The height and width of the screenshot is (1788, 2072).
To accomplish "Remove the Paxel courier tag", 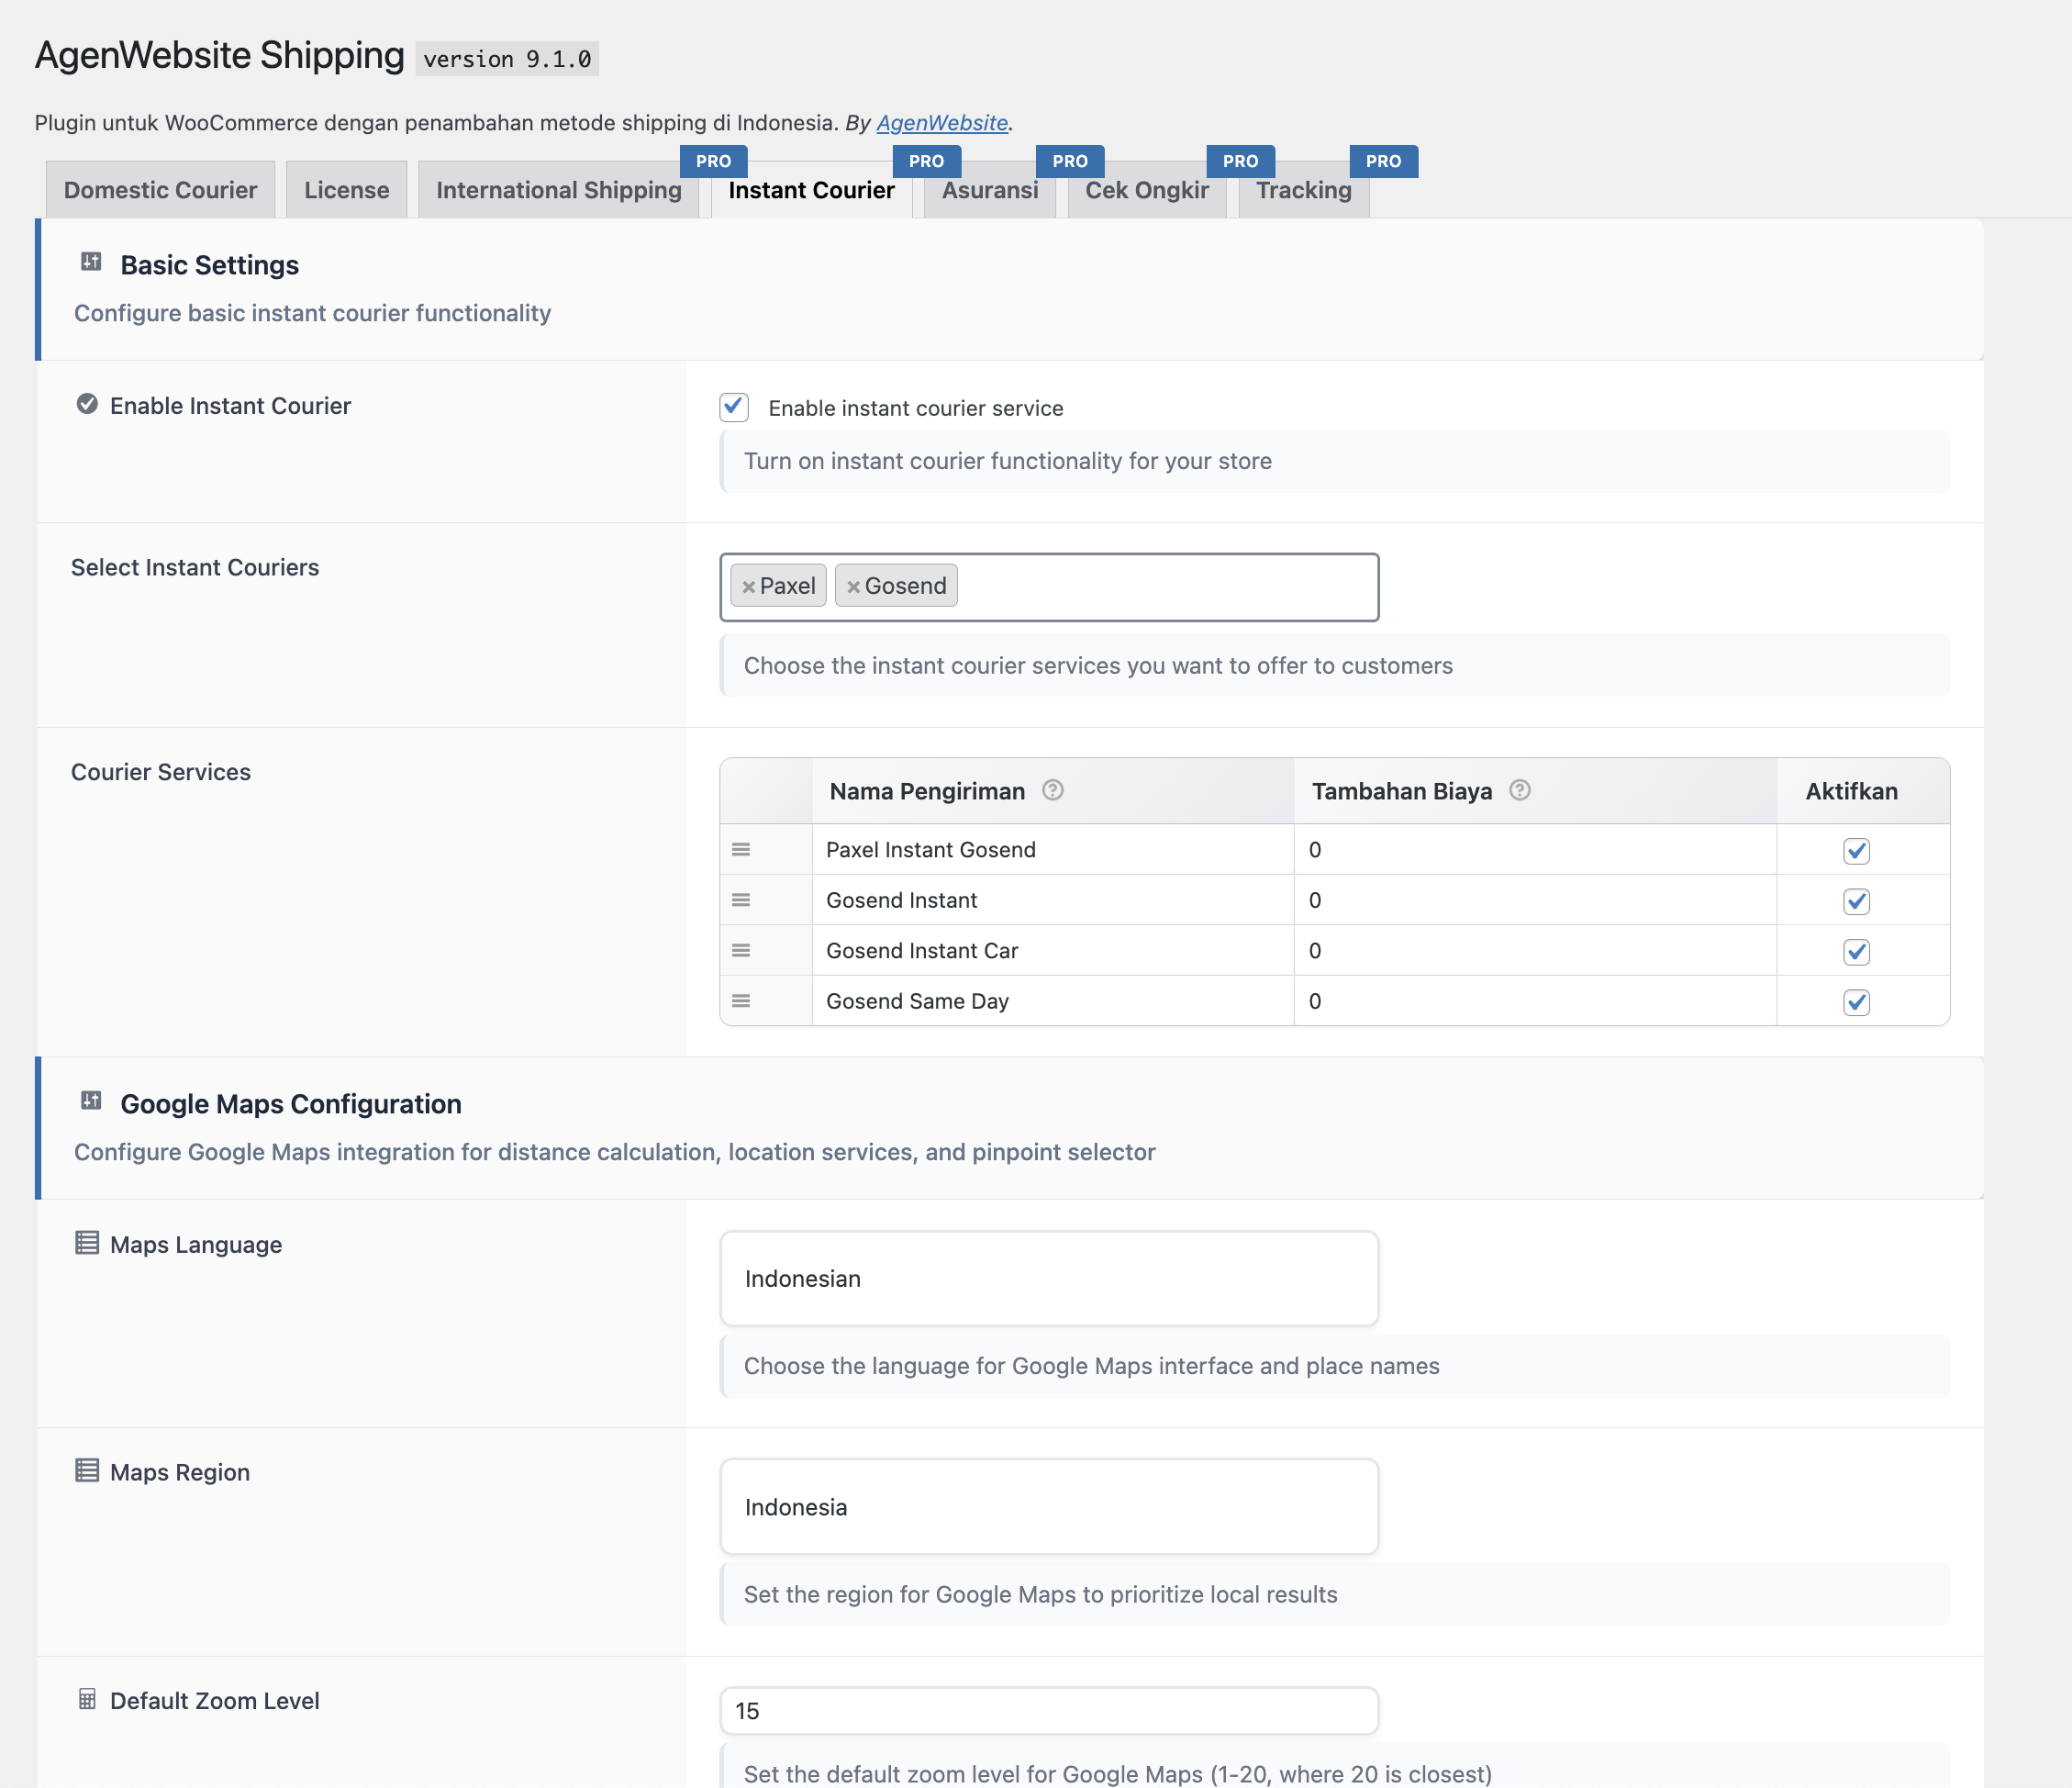I will 748,587.
